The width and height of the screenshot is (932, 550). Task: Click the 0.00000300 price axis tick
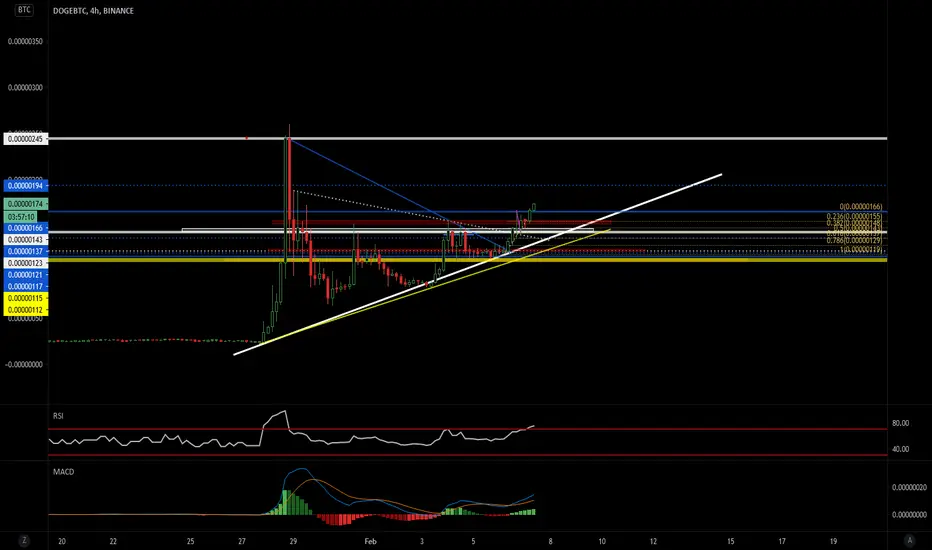(x=25, y=87)
